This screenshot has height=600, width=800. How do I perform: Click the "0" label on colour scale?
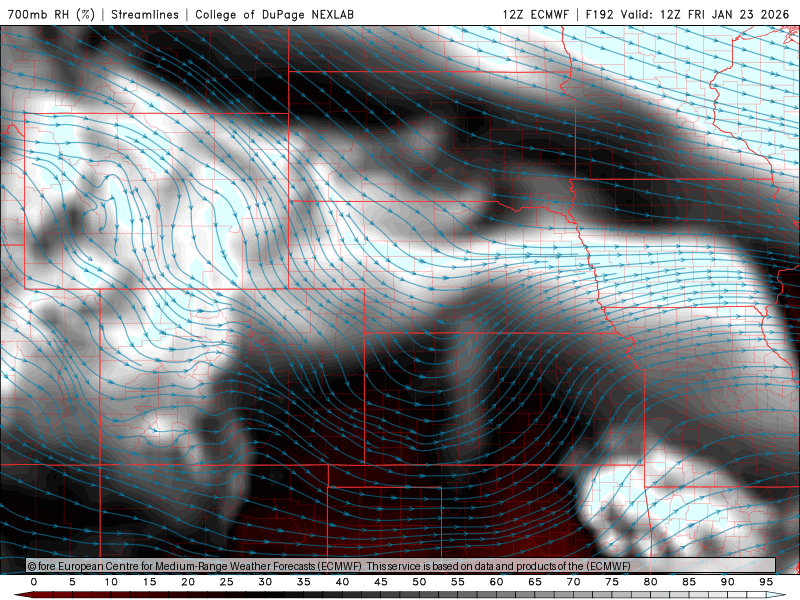[x=34, y=582]
